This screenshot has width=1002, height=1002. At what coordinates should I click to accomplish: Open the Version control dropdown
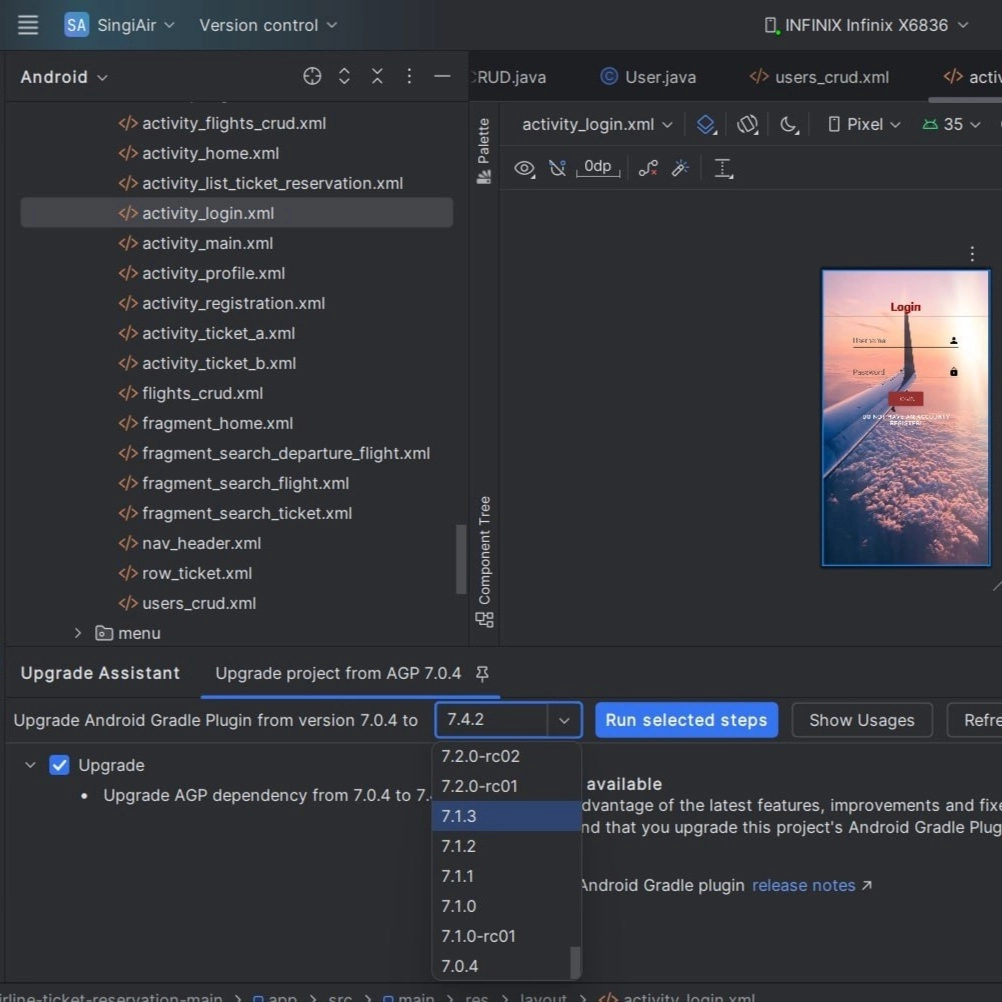pos(268,25)
